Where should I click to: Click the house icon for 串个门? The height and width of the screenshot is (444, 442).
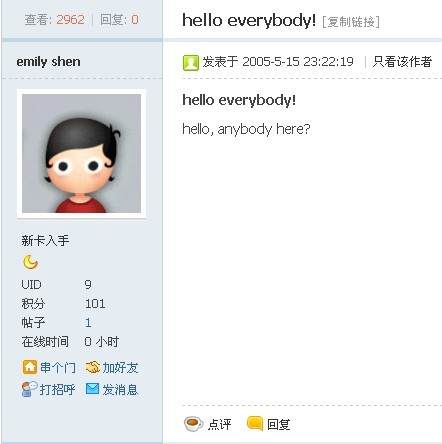(x=29, y=367)
